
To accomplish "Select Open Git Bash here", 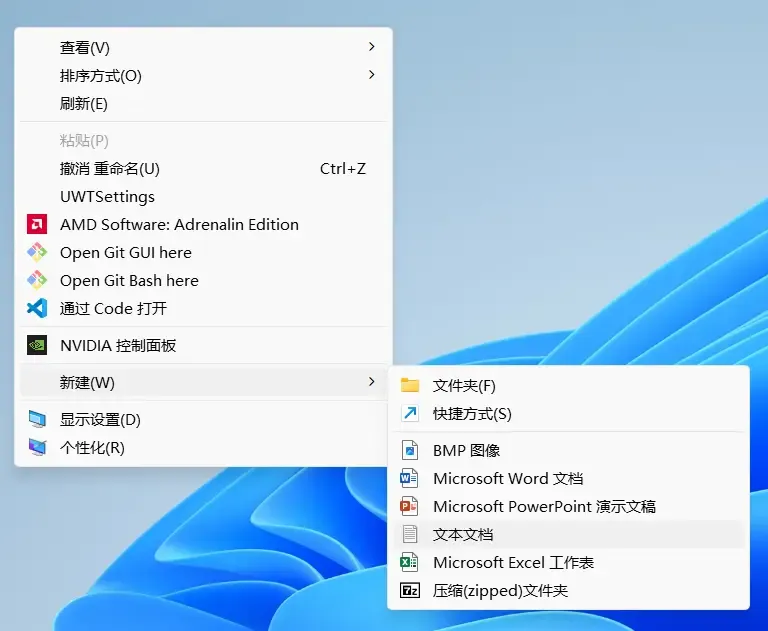I will 203,280.
